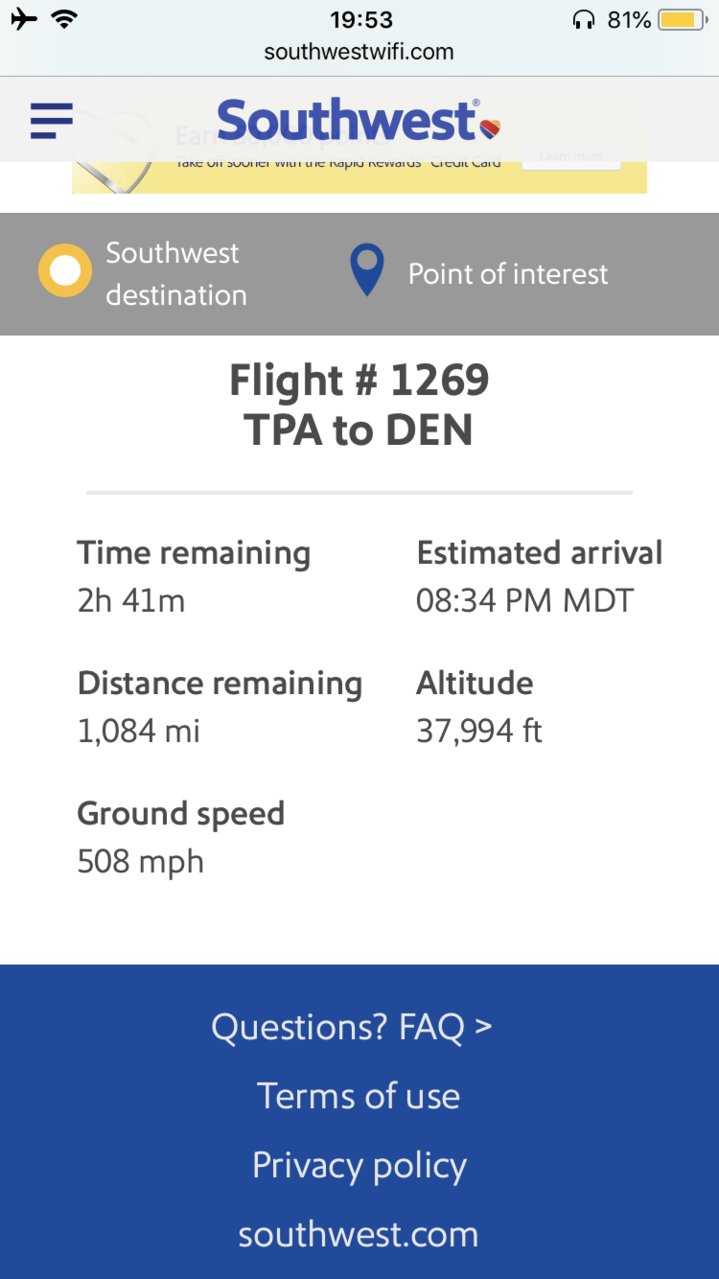Tap the Flight # 1269 heading
Viewport: 719px width, 1279px height.
[359, 380]
